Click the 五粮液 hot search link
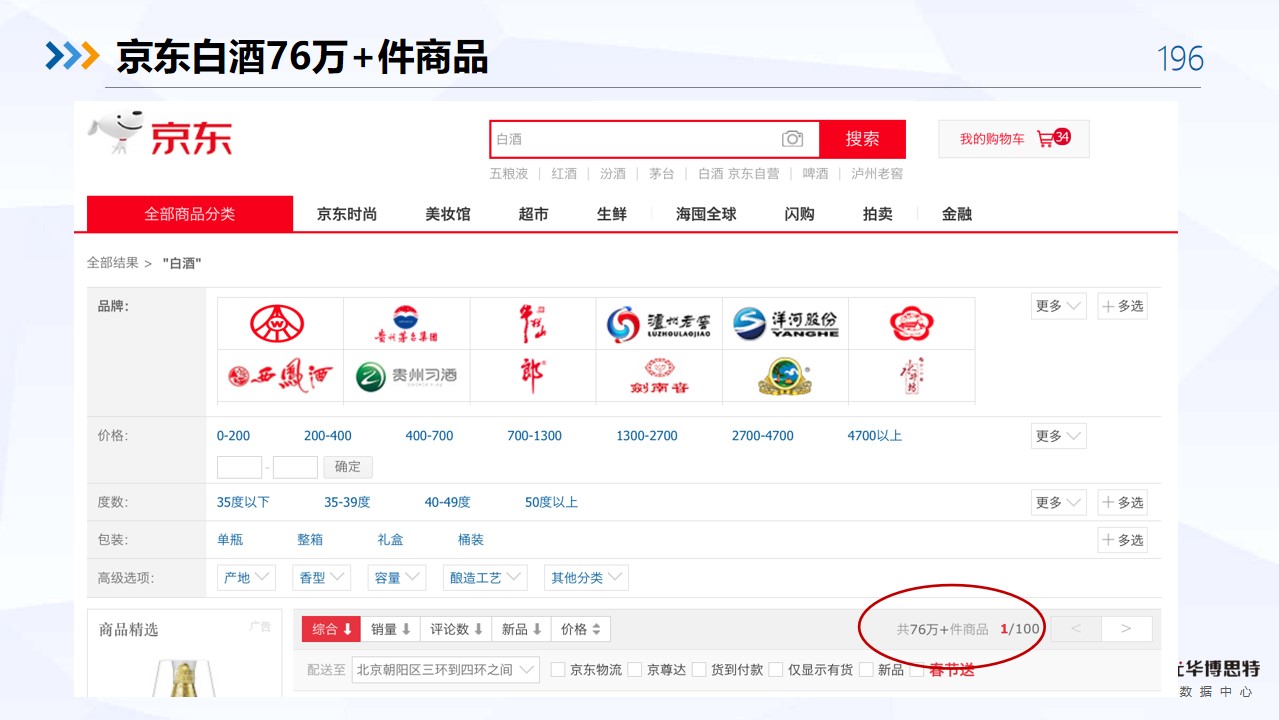1279x720 pixels. (x=509, y=174)
